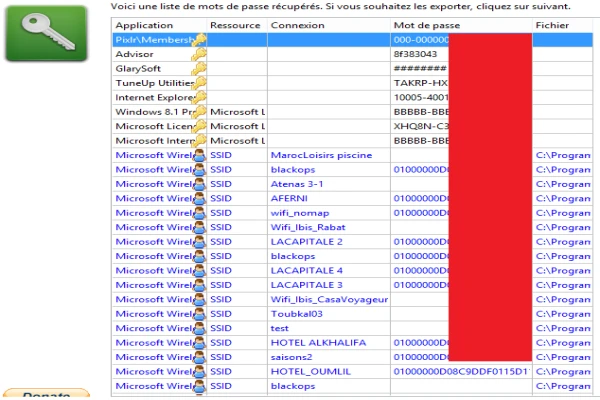This screenshot has width=600, height=400.
Task: Click the user icon in the AFERNI row
Action: pyautogui.click(x=199, y=199)
